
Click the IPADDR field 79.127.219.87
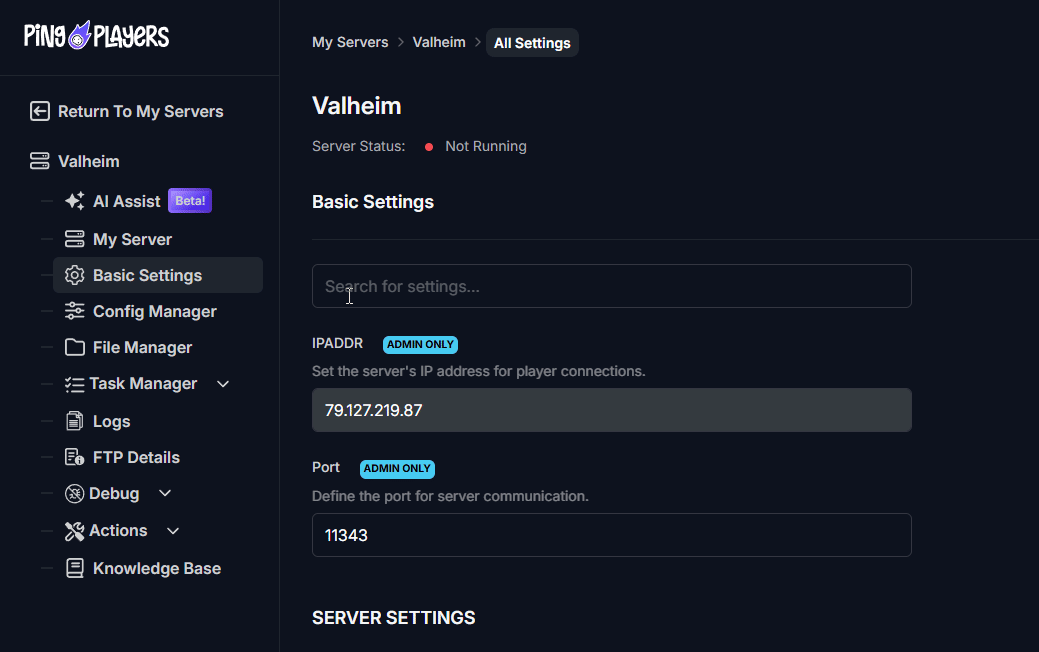click(x=612, y=410)
